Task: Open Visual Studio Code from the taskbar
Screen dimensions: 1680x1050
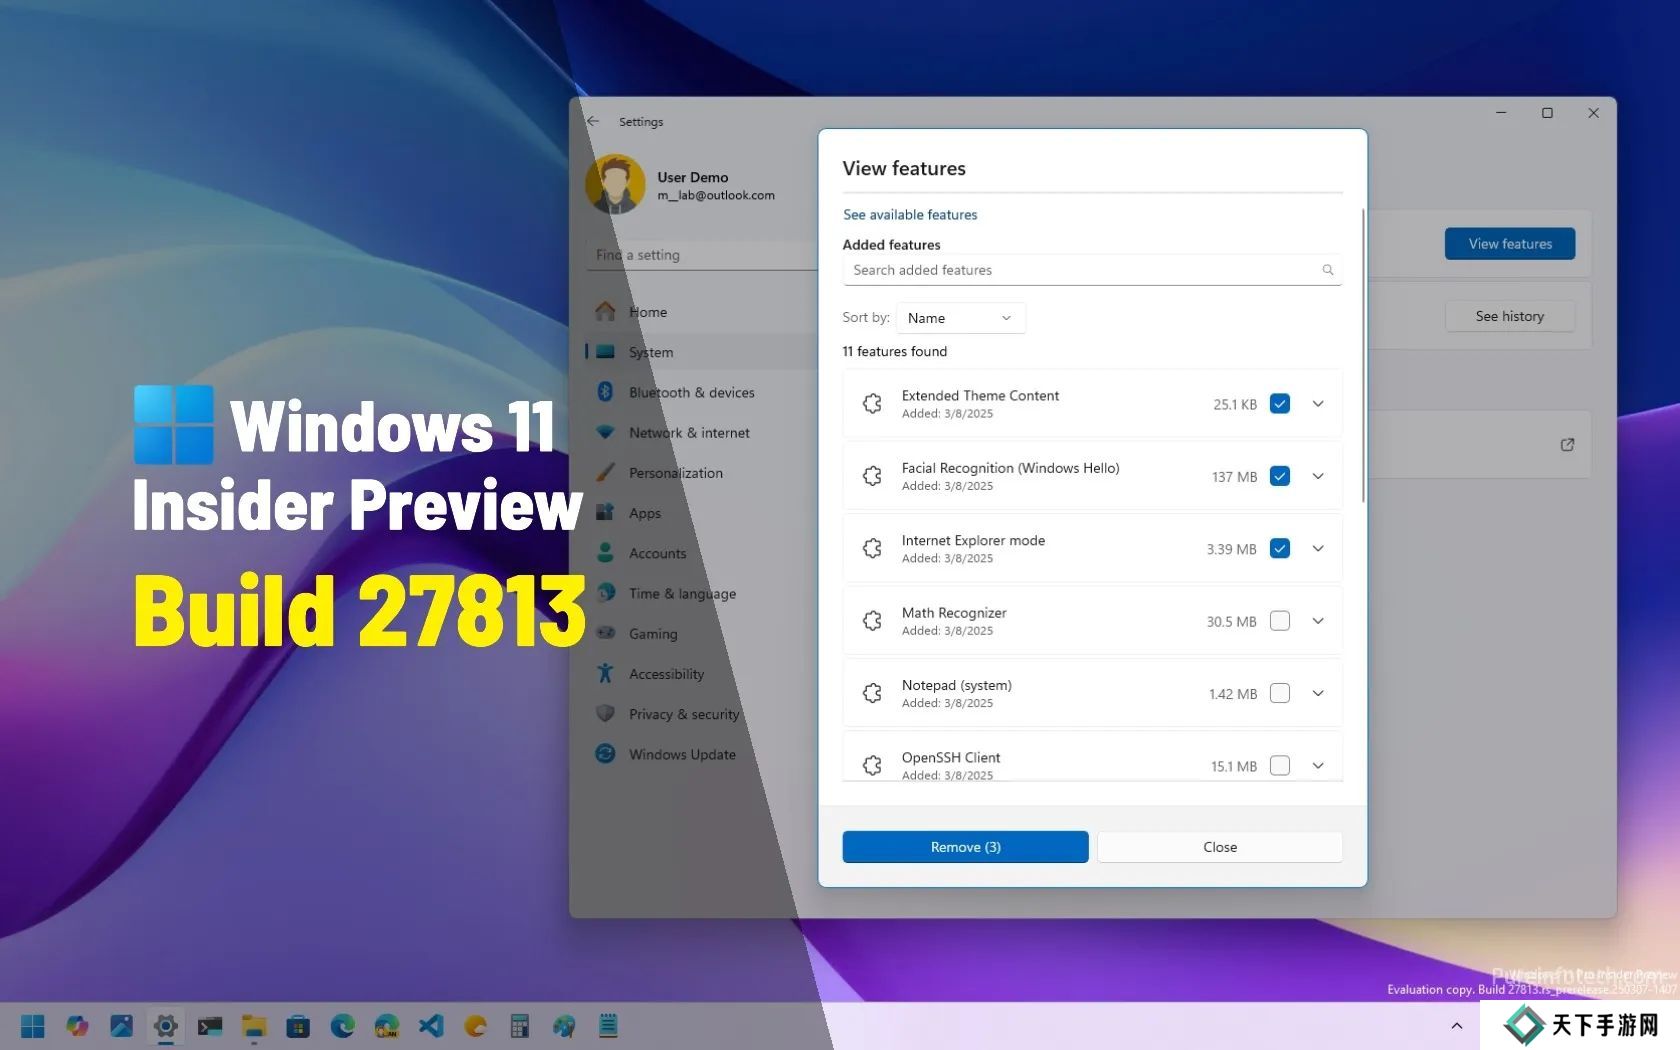Action: pos(431,1026)
